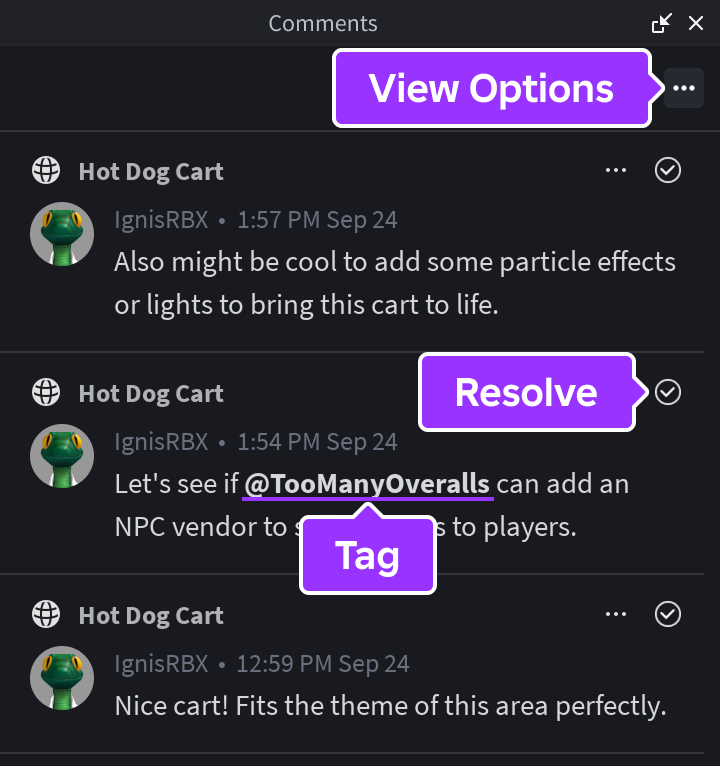Viewport: 720px width, 766px height.
Task: Click globe icon on the particle effects comment
Action: pyautogui.click(x=45, y=171)
